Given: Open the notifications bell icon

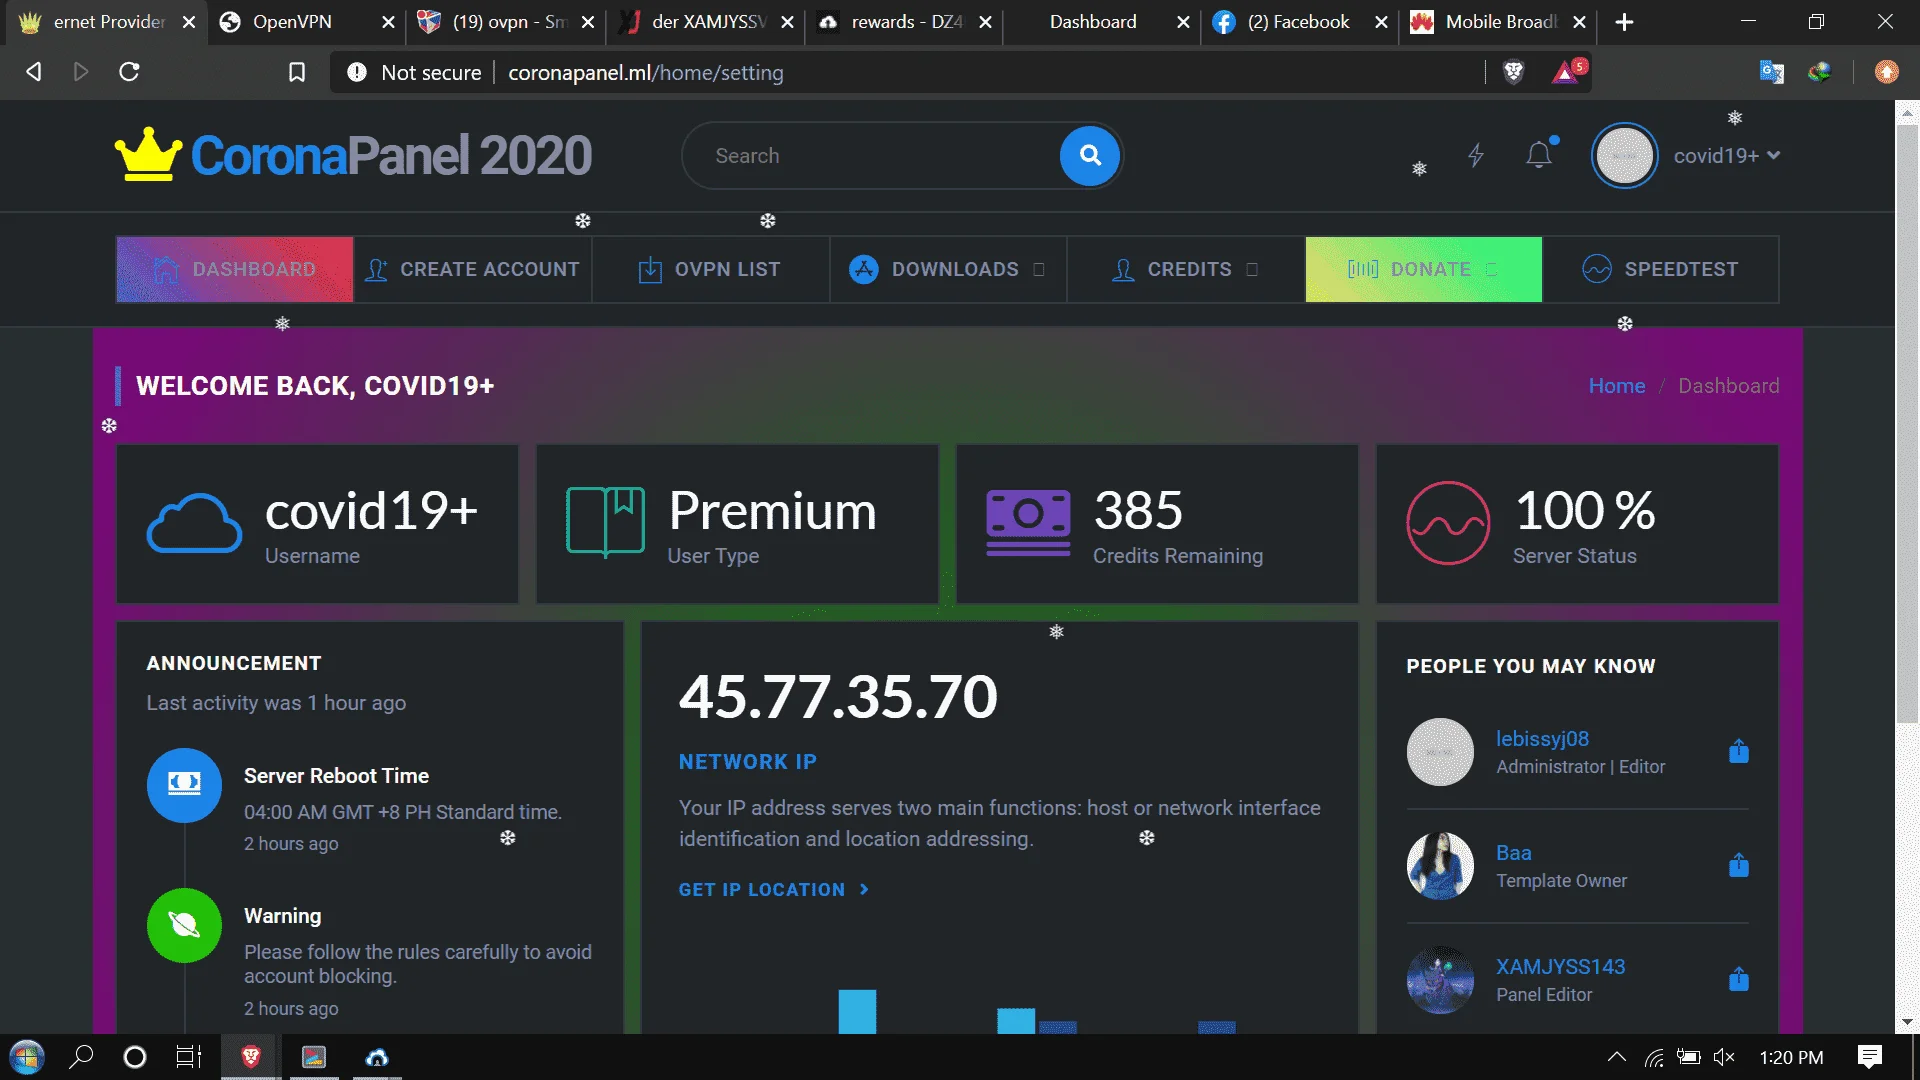Looking at the screenshot, I should tap(1539, 155).
